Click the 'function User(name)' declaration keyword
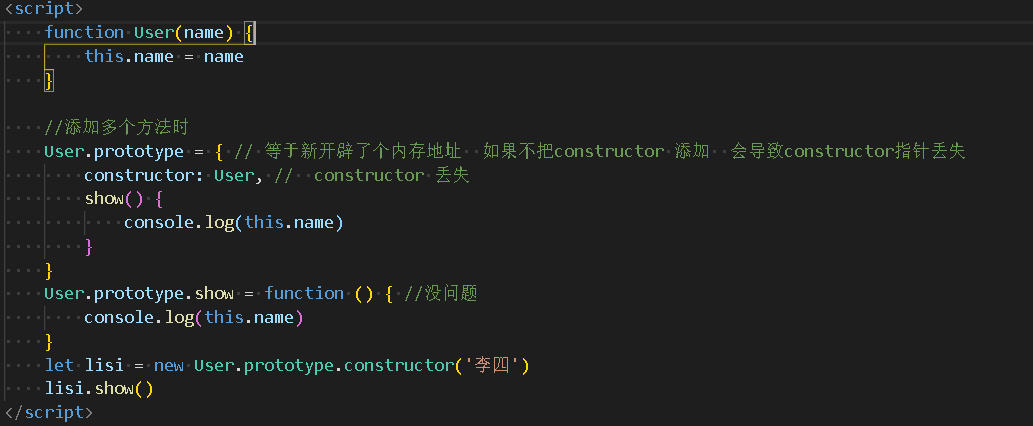The image size is (1033, 426). click(x=83, y=32)
